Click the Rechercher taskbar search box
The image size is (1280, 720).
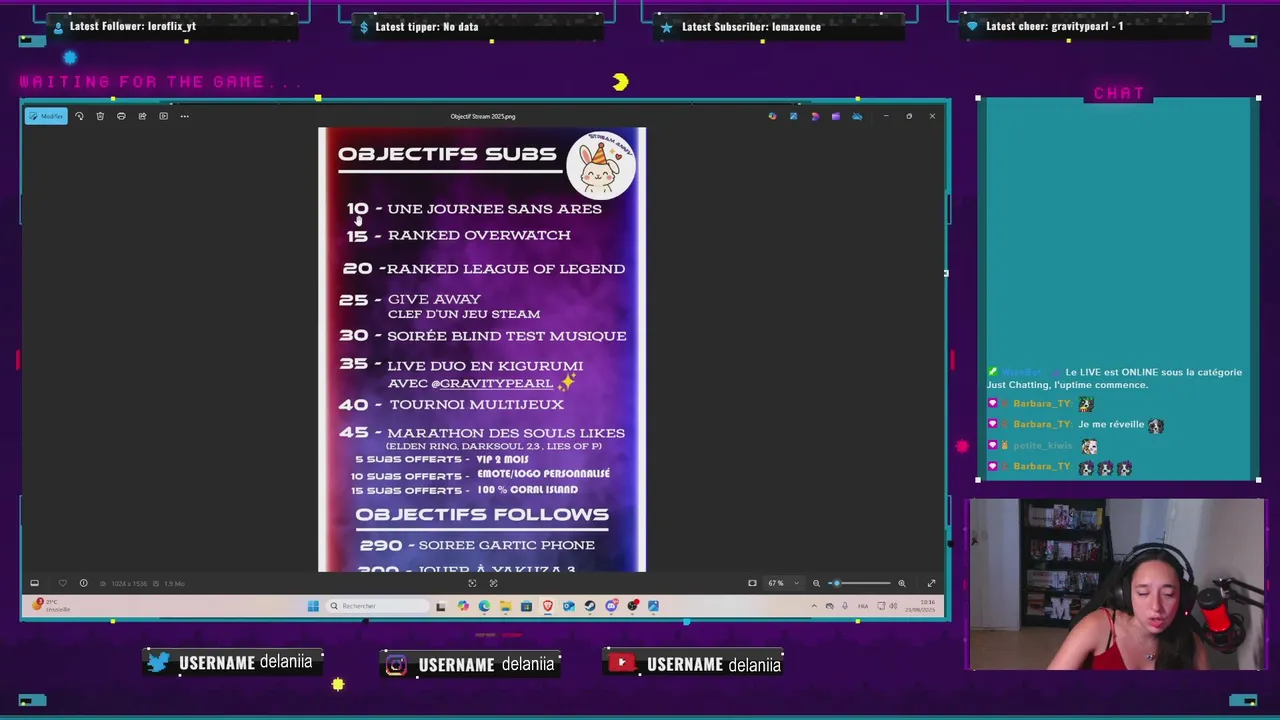pyautogui.click(x=378, y=606)
